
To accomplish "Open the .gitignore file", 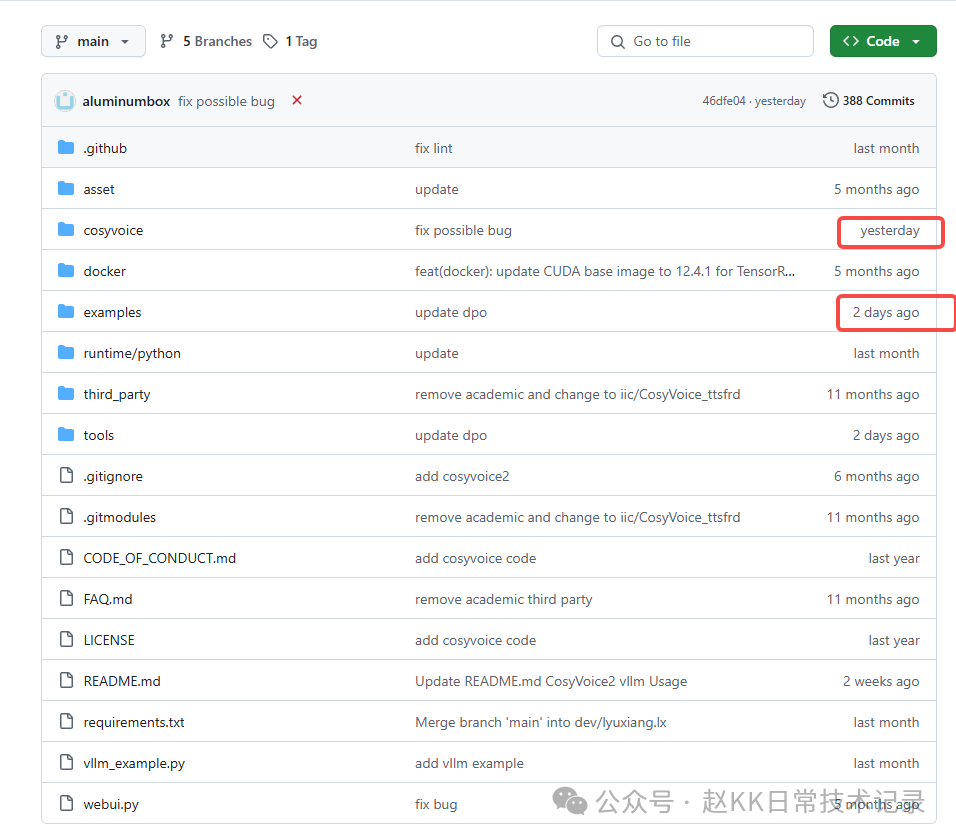I will click(113, 476).
